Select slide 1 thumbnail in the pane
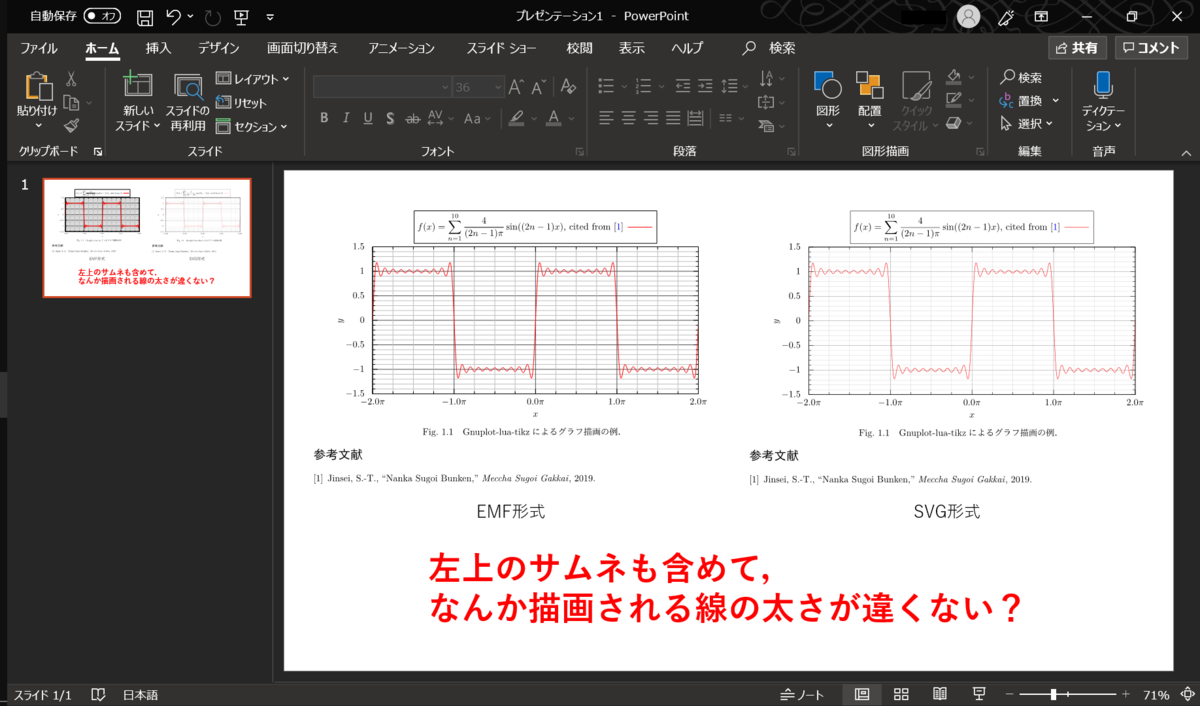 coord(146,237)
